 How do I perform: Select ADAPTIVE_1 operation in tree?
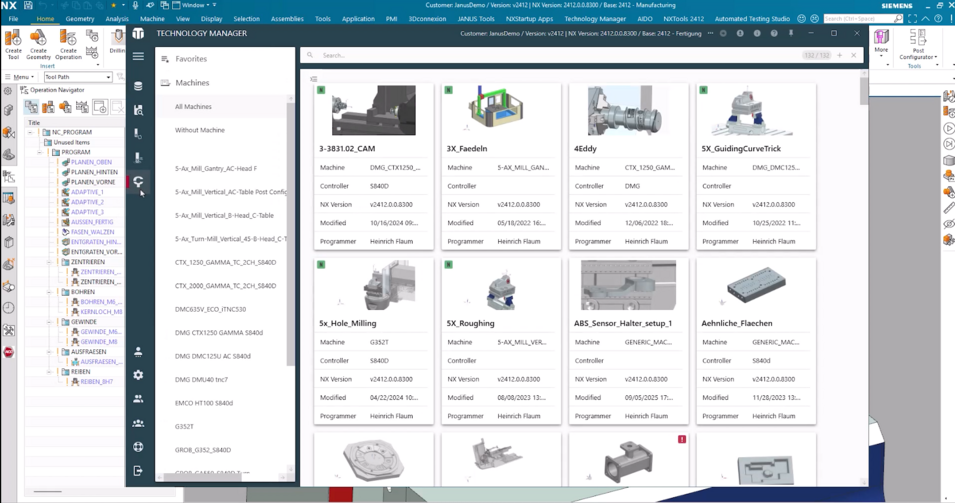pyautogui.click(x=87, y=192)
